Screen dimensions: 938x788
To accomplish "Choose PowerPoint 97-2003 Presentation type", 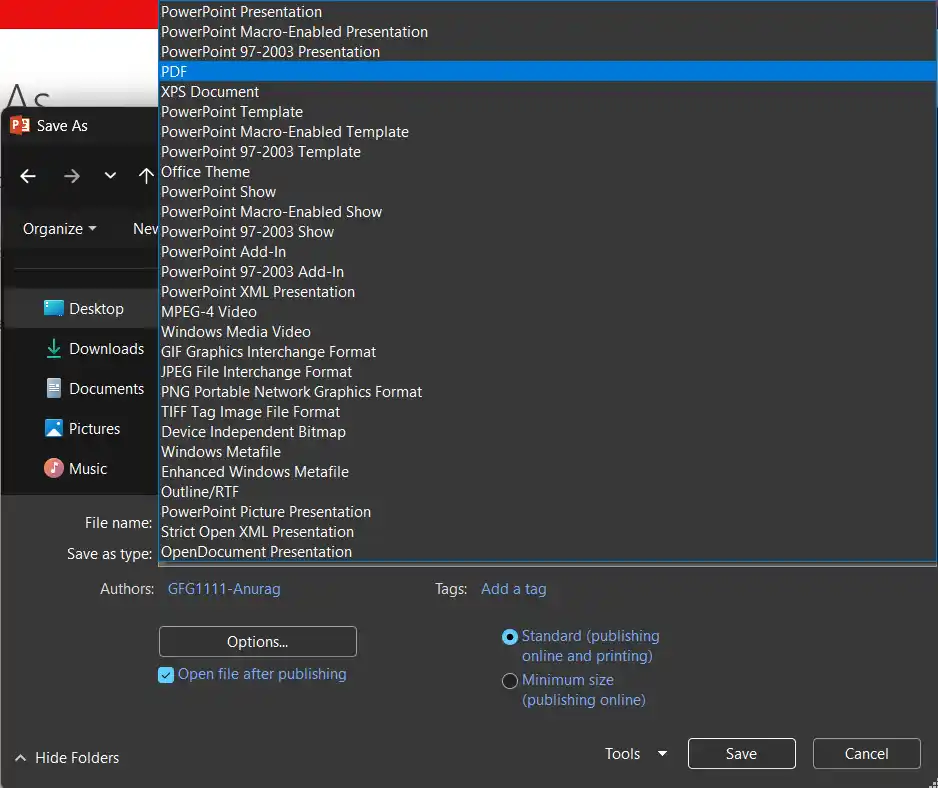I will pyautogui.click(x=547, y=52).
